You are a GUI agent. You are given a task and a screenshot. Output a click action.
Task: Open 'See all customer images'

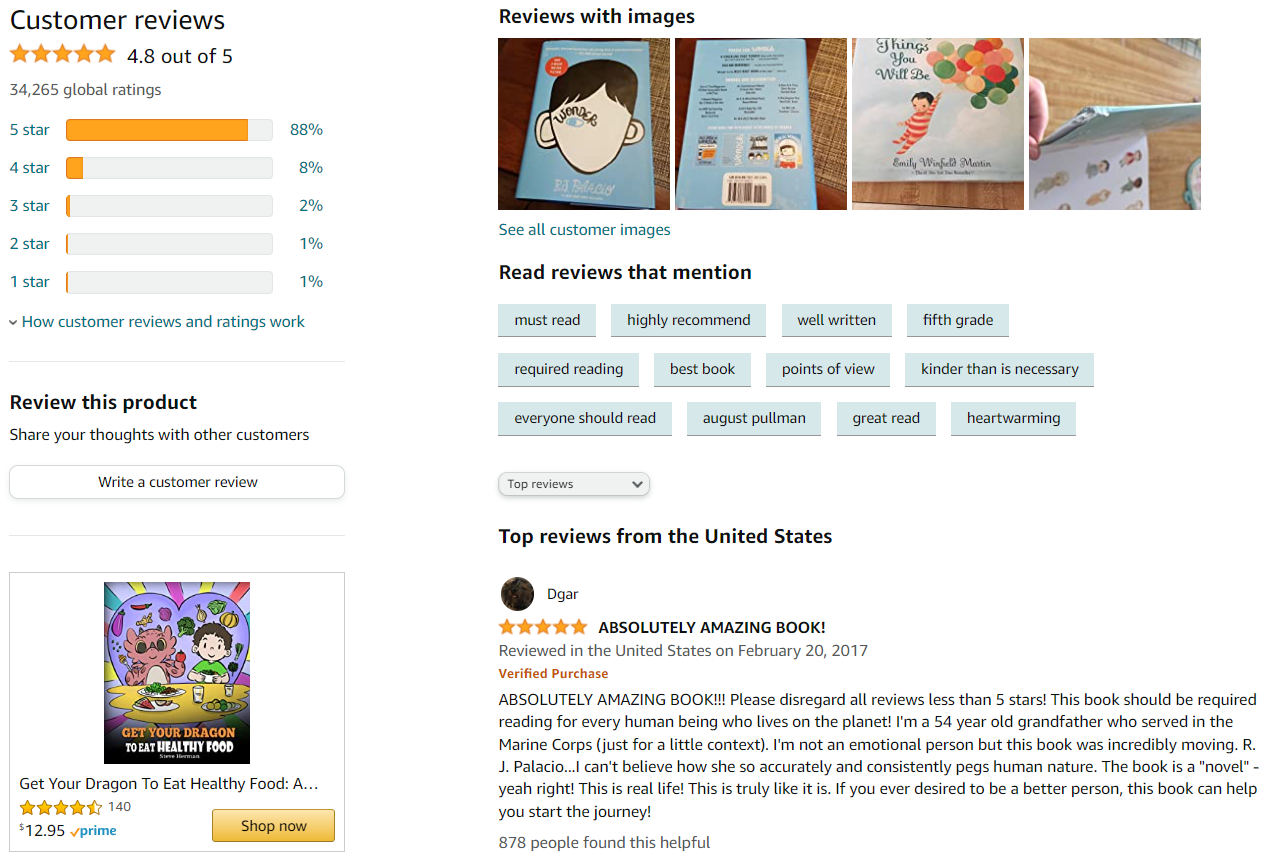tap(584, 229)
